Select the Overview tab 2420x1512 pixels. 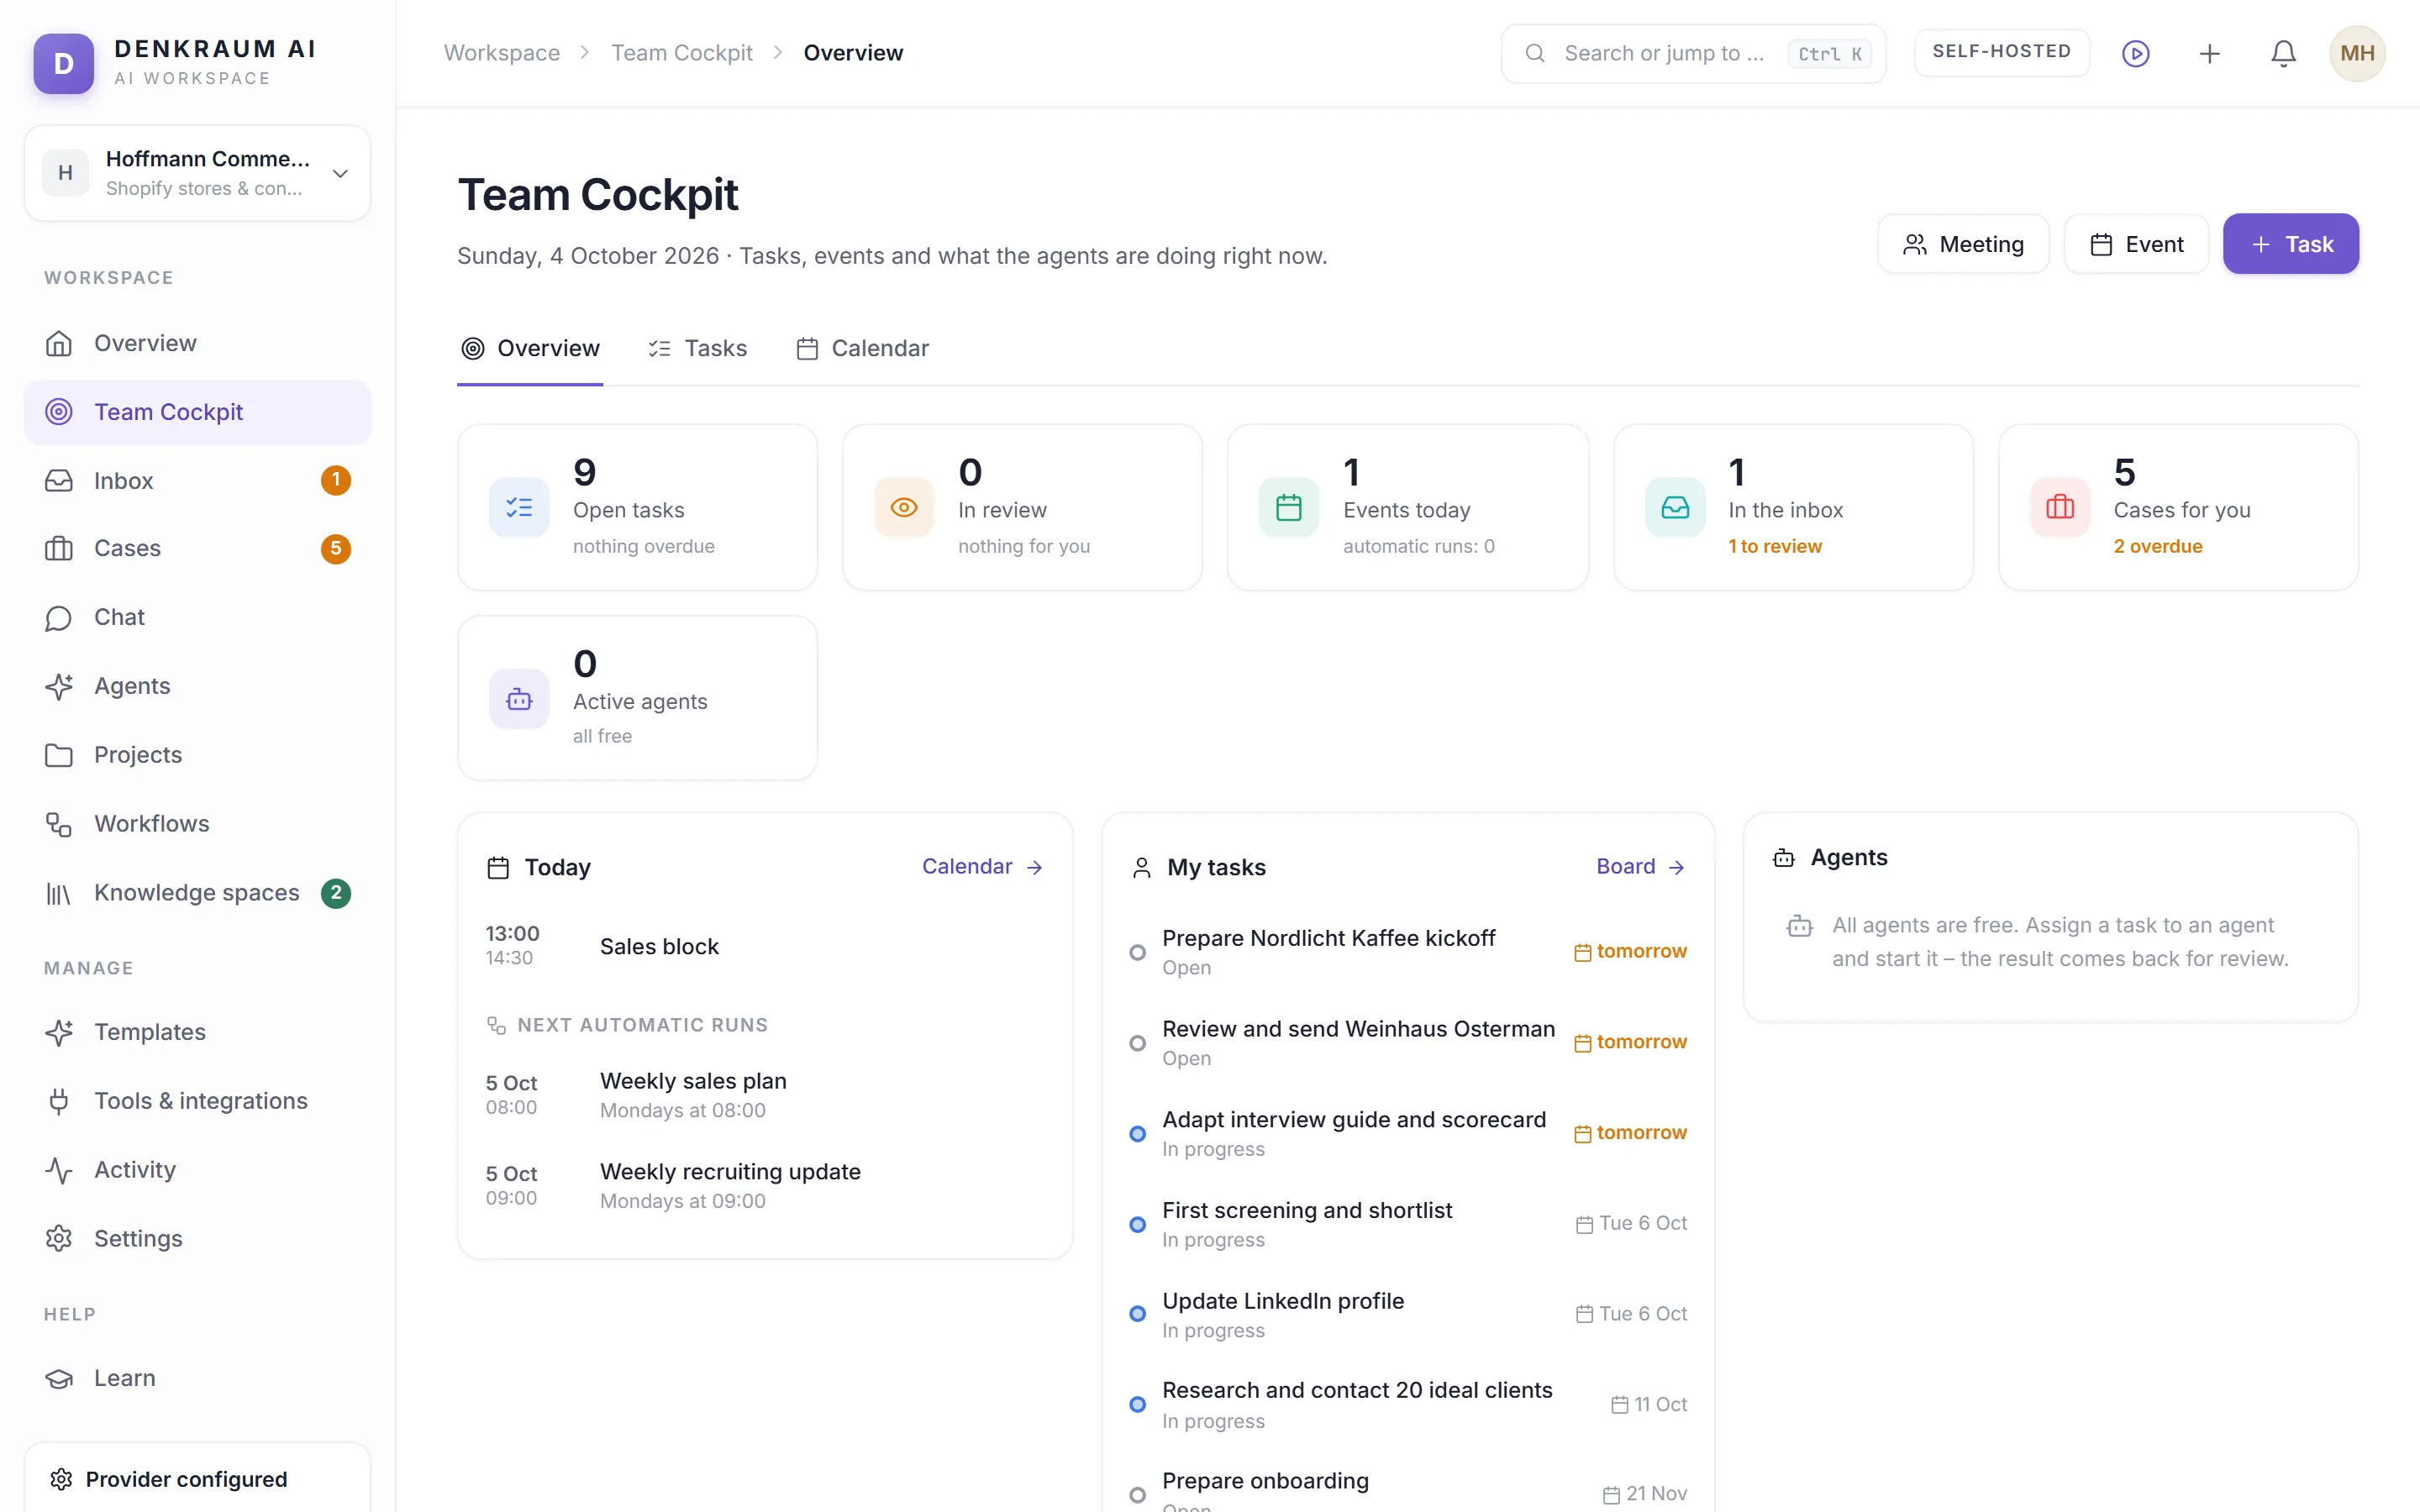pos(530,348)
